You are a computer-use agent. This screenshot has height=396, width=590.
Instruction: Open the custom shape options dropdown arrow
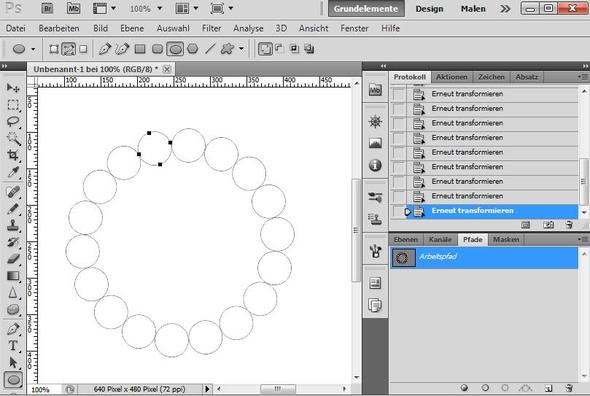pyautogui.click(x=242, y=49)
